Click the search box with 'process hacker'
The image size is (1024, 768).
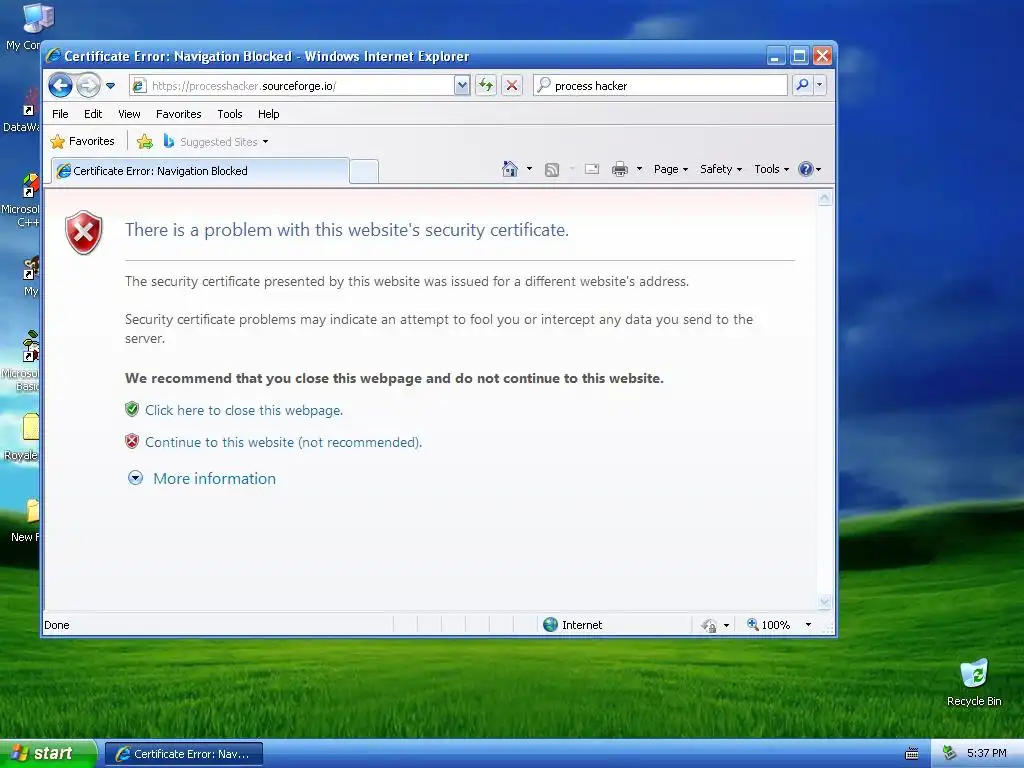tap(660, 86)
